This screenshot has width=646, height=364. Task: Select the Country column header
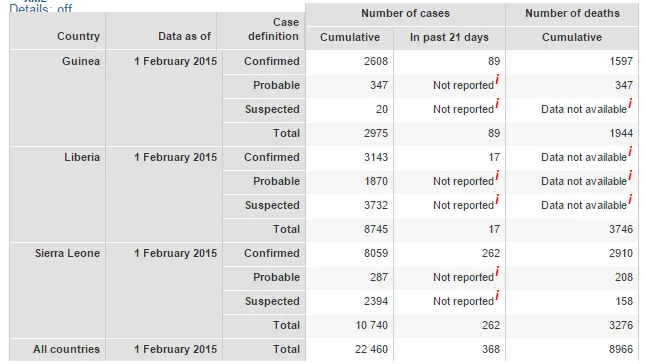click(78, 36)
